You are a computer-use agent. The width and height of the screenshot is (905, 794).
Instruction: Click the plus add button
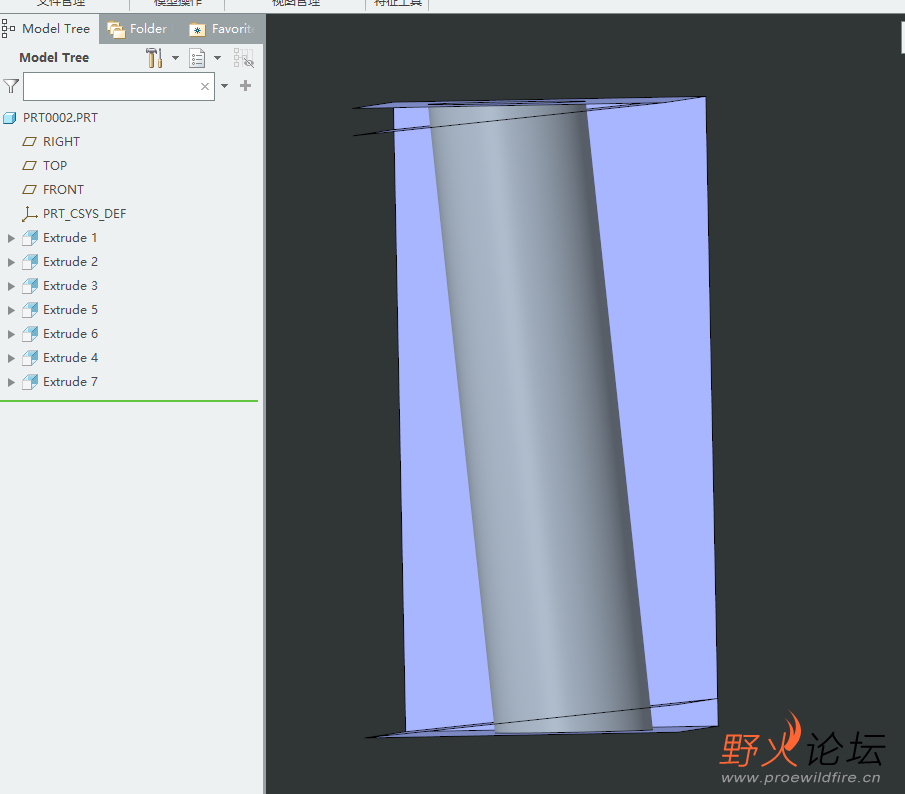point(245,86)
